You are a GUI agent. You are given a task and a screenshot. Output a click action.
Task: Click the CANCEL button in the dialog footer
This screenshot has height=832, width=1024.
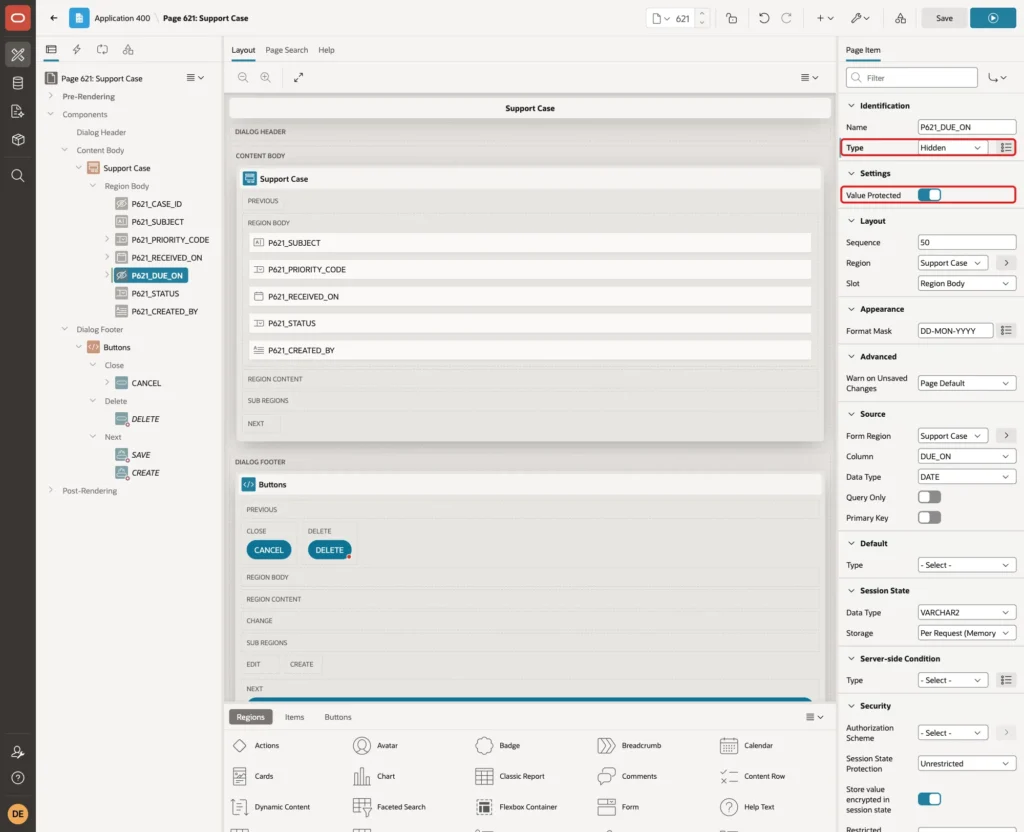pos(268,550)
